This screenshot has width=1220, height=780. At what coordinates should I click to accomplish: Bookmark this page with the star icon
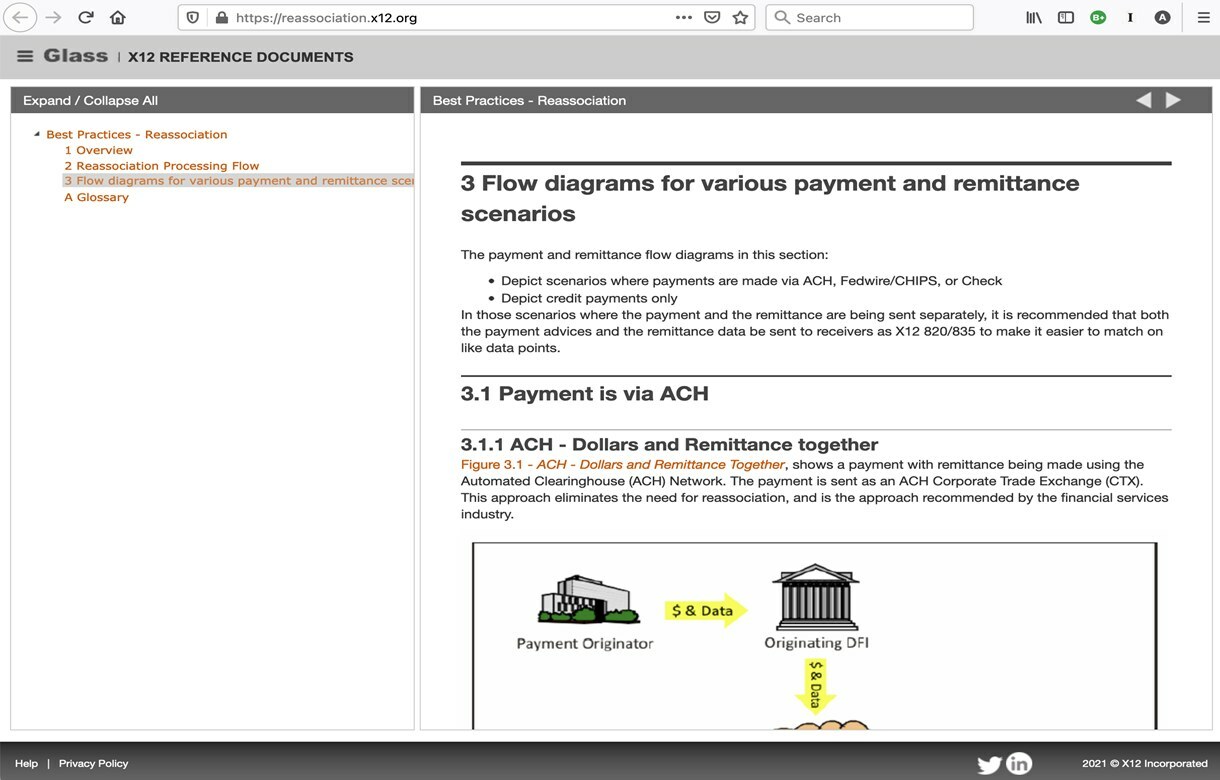[740, 17]
